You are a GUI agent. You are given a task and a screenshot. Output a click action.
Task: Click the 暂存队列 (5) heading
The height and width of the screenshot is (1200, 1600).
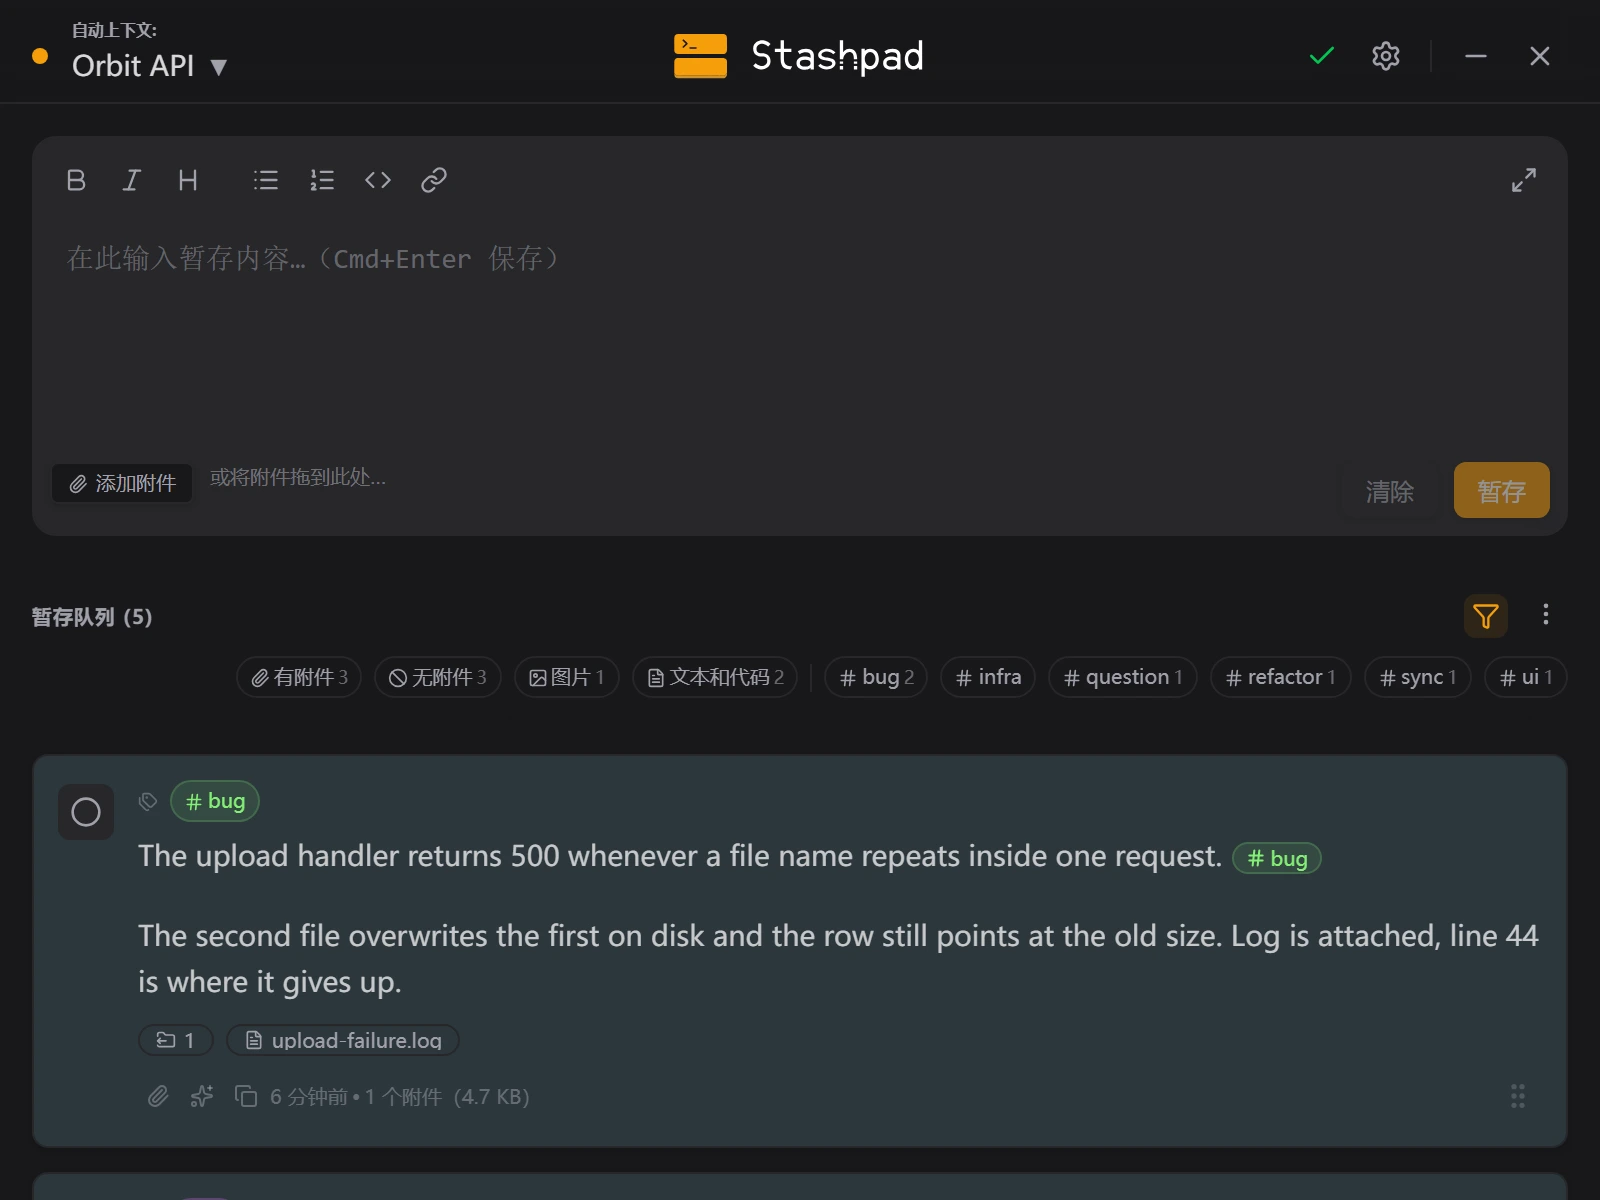(x=92, y=617)
